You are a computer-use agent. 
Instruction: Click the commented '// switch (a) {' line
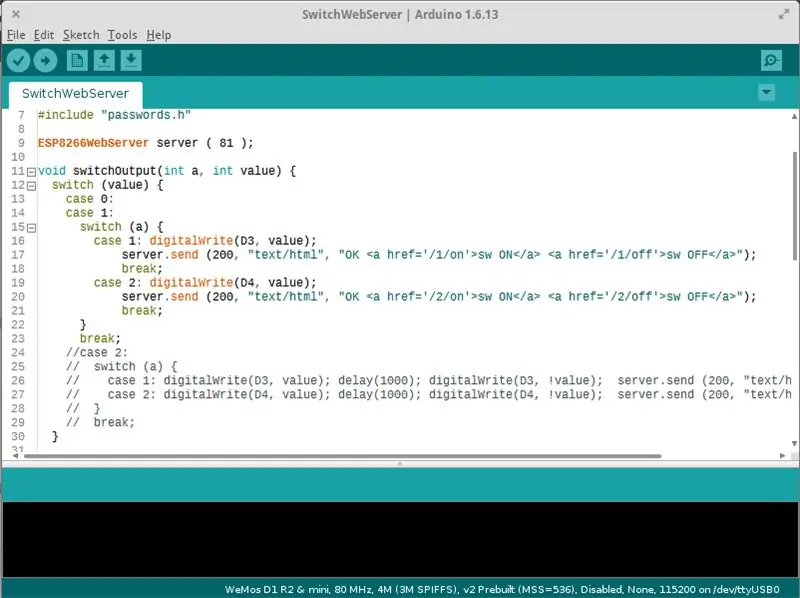(x=121, y=366)
